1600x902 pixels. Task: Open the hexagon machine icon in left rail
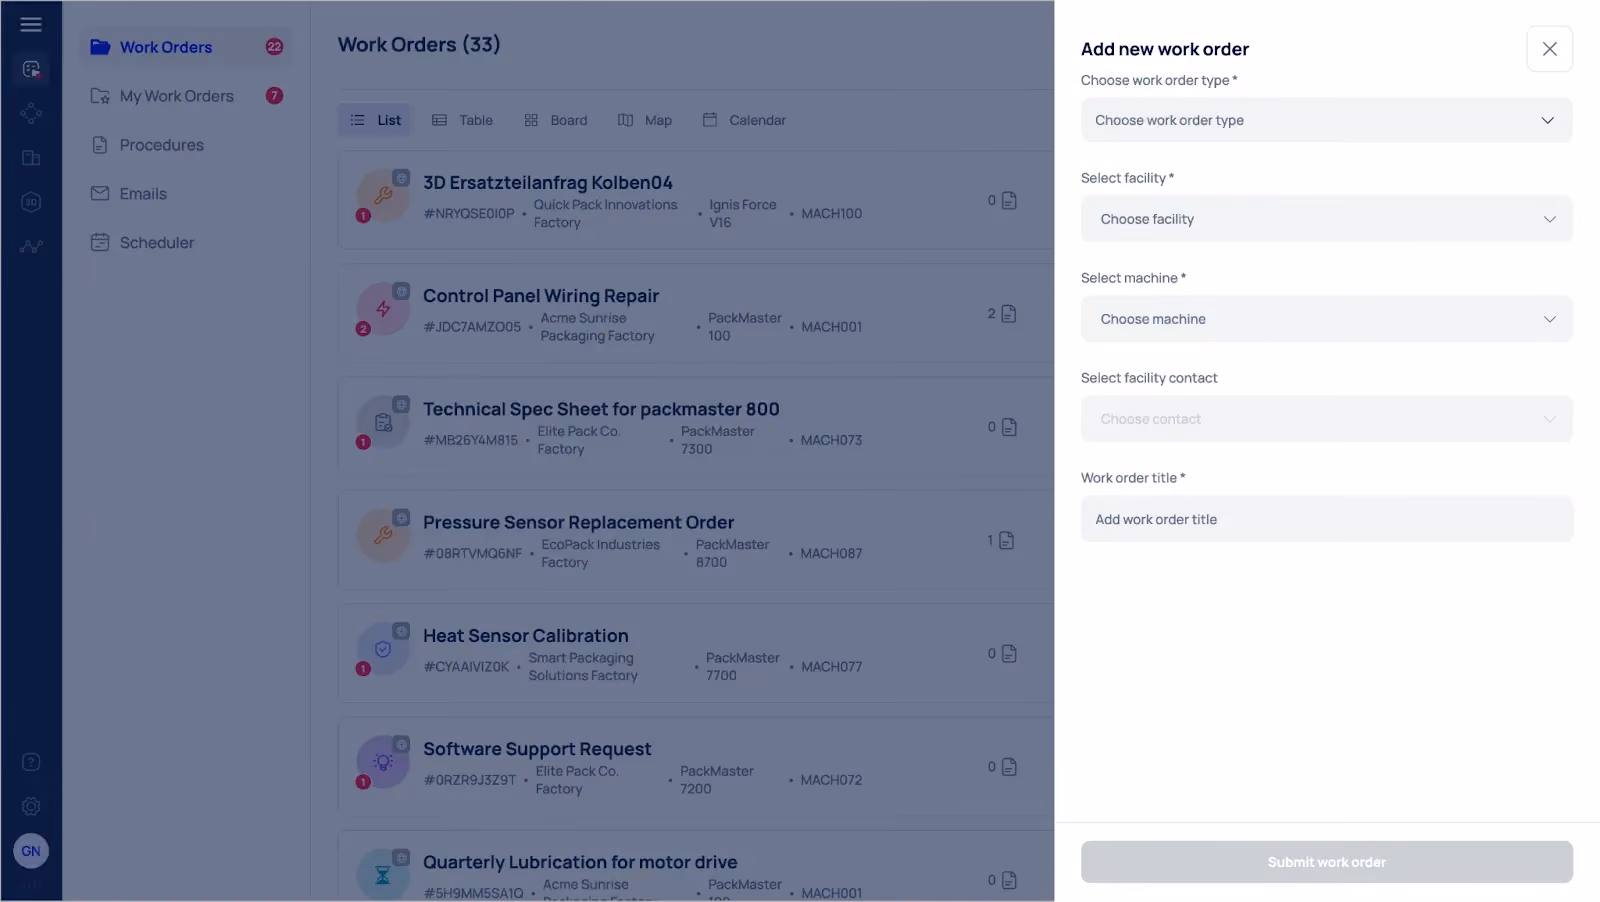click(31, 202)
